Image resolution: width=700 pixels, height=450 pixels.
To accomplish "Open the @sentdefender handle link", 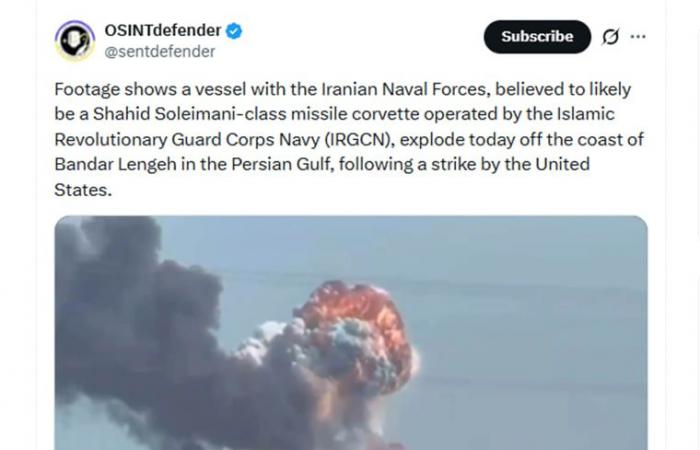I will (160, 52).
